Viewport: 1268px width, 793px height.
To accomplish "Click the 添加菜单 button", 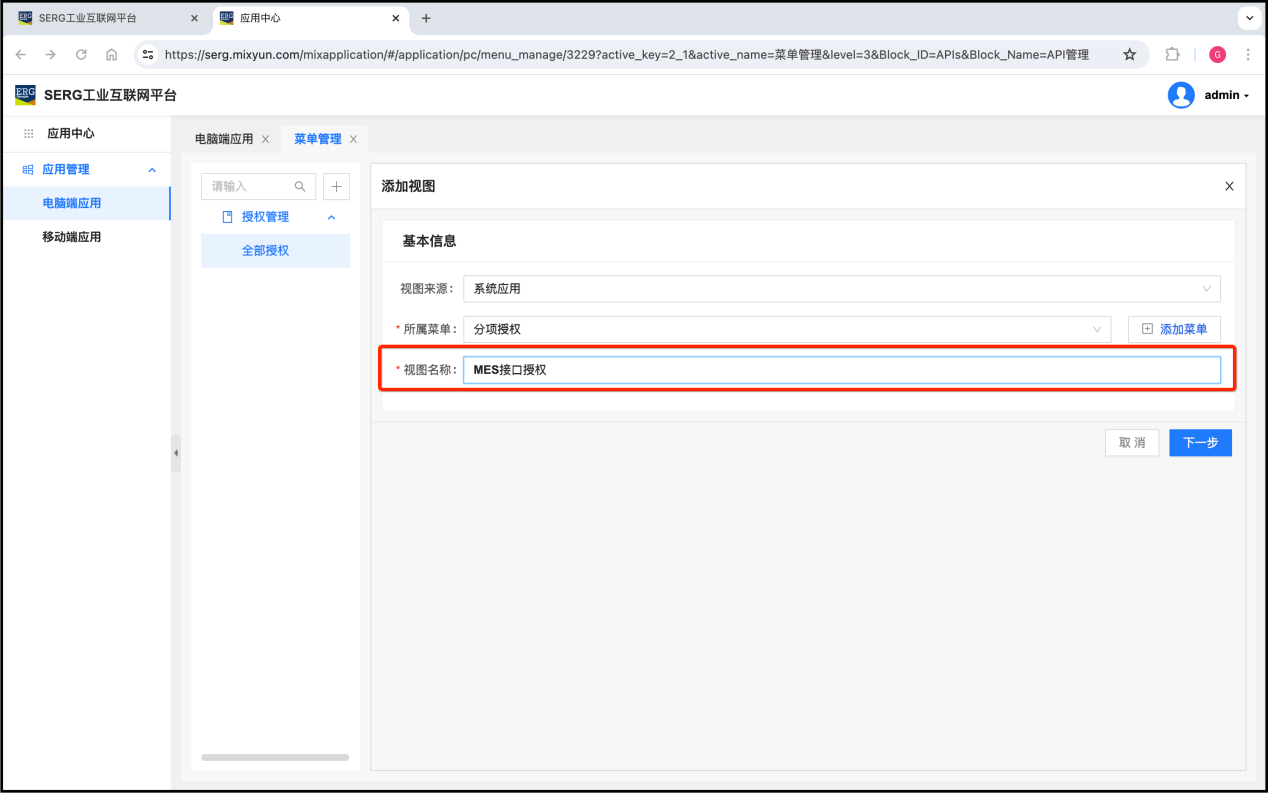I will click(x=1174, y=329).
